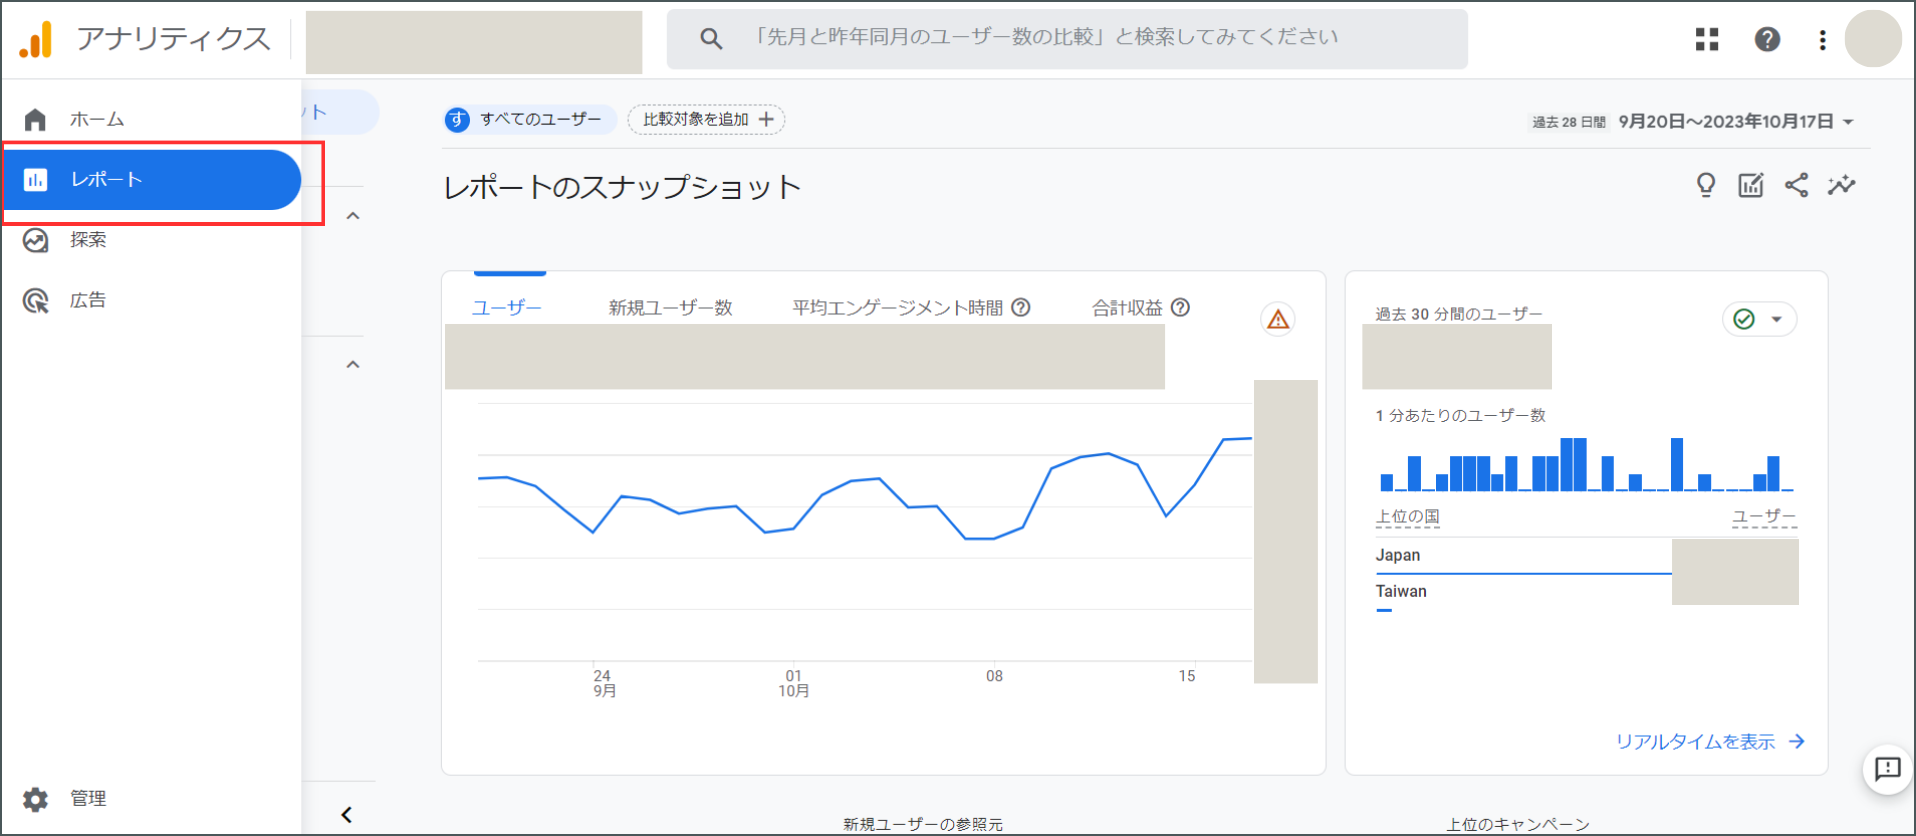The width and height of the screenshot is (1916, 836).
Task: Click 比較対象を追加 button
Action: 706,119
